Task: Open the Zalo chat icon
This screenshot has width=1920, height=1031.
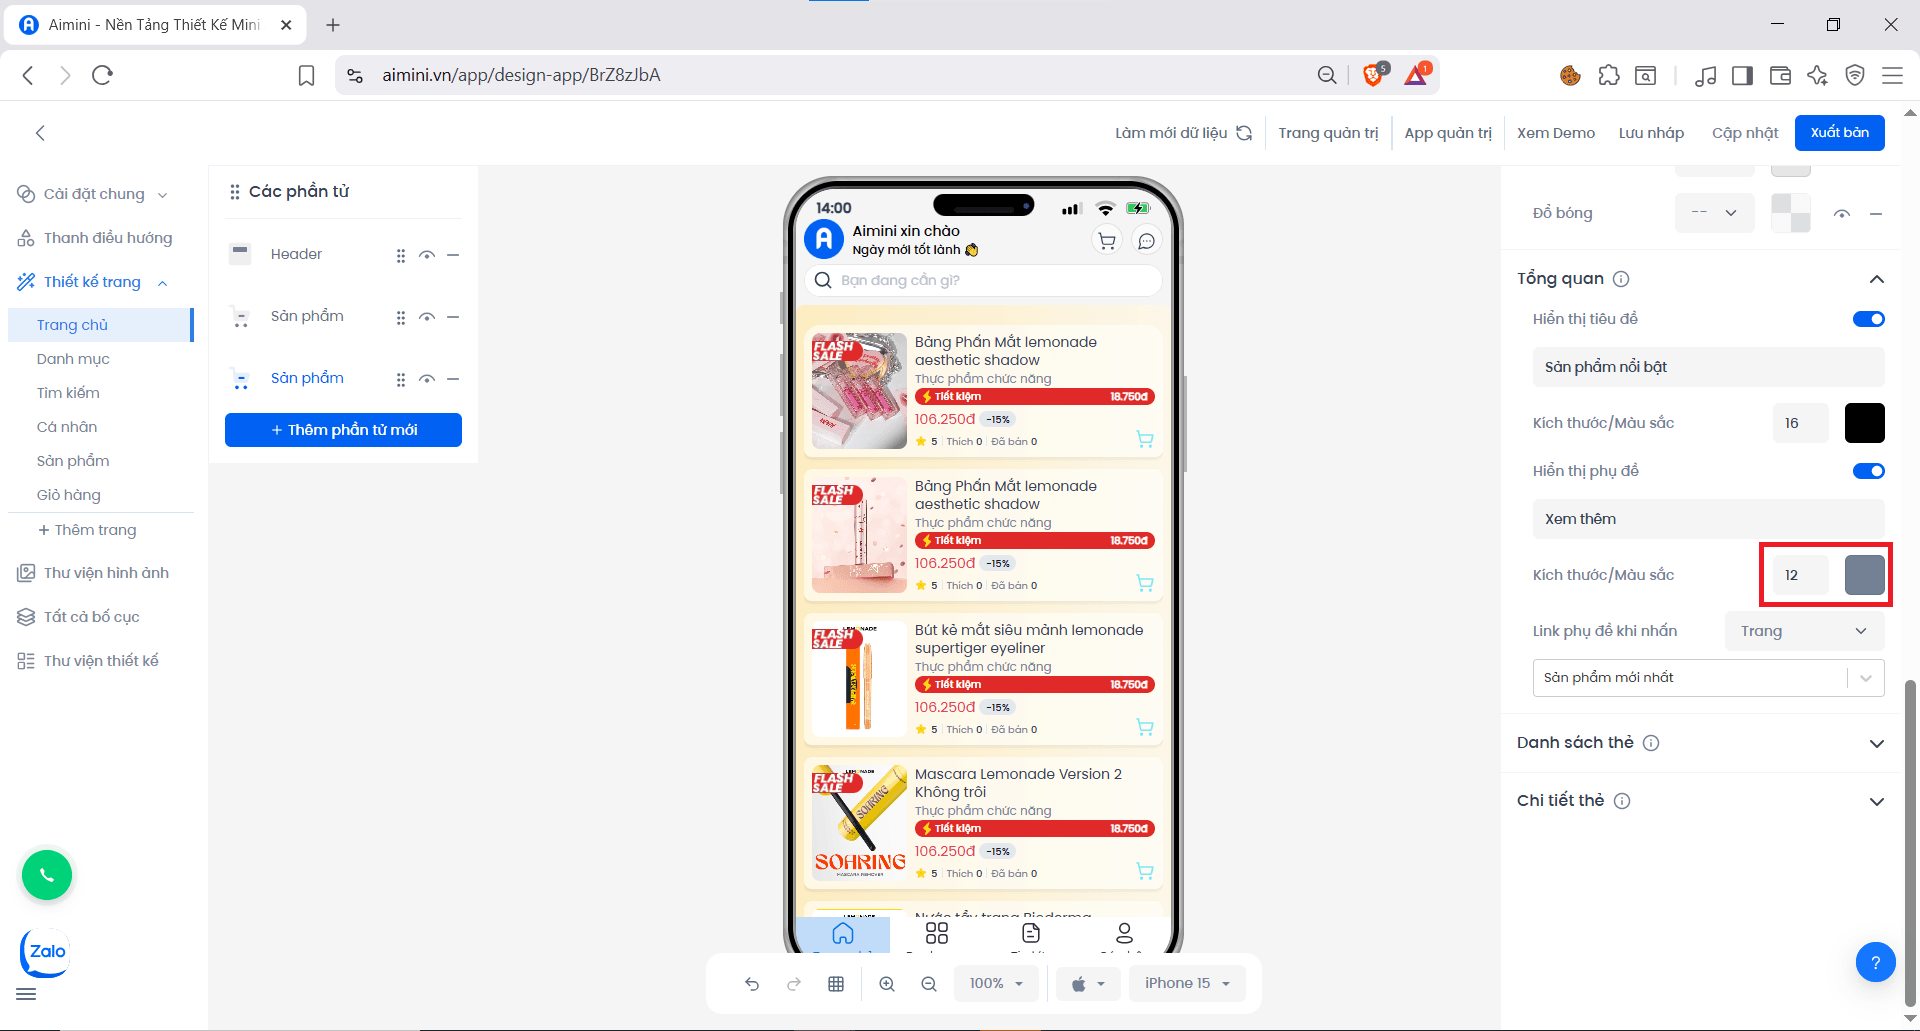Action: pyautogui.click(x=46, y=952)
